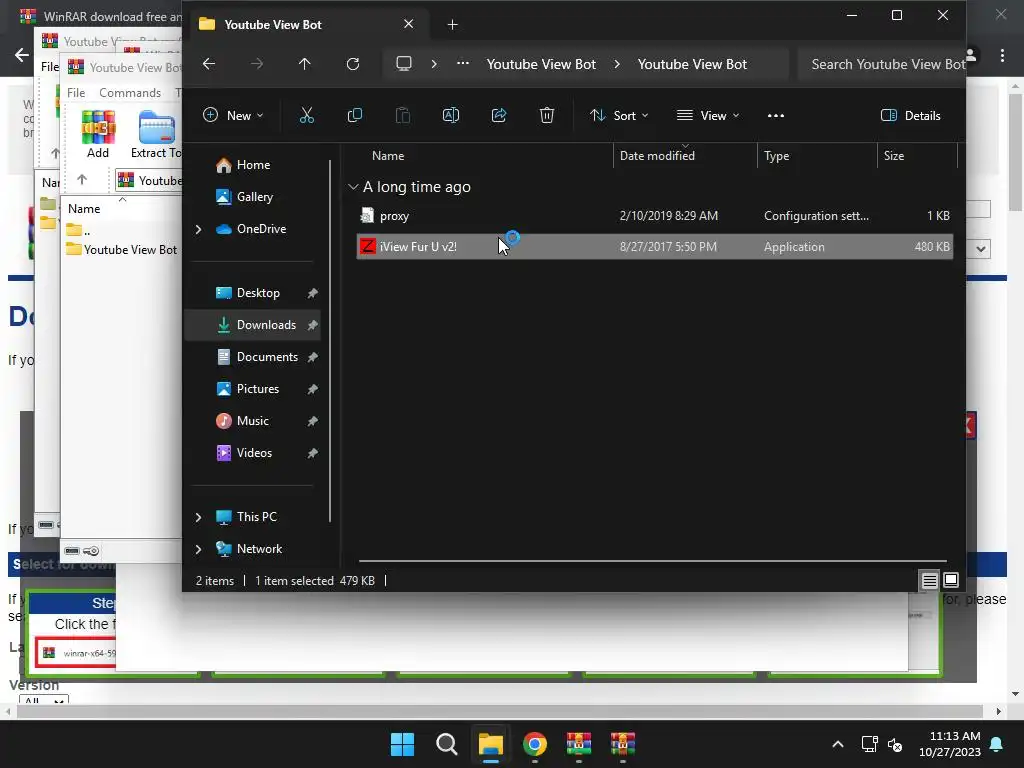Select Youtube View Bot folder in WinRAR list
The width and height of the screenshot is (1024, 768).
[x=121, y=249]
